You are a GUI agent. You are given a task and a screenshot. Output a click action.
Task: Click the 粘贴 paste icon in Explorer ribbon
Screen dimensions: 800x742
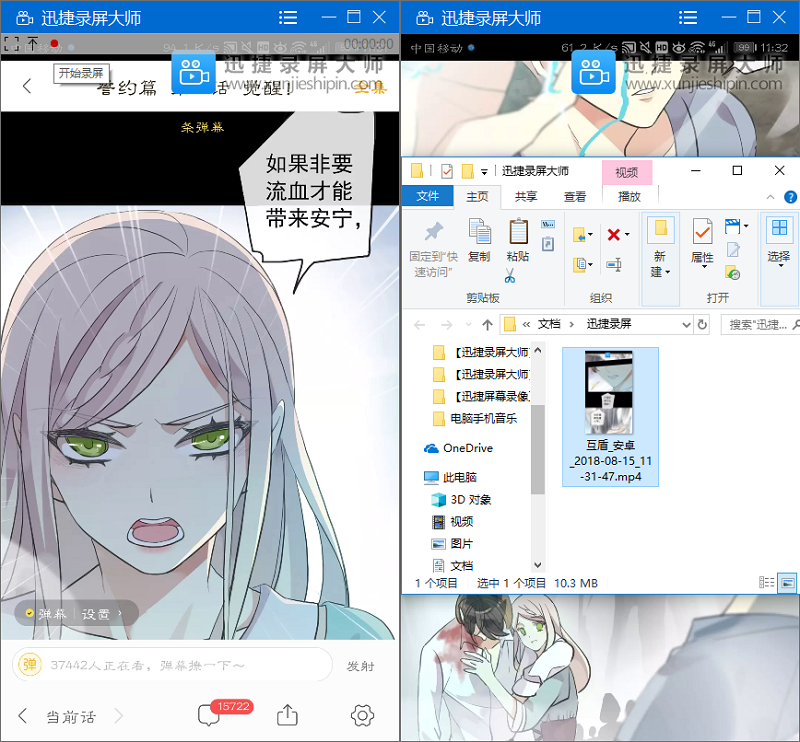point(518,231)
